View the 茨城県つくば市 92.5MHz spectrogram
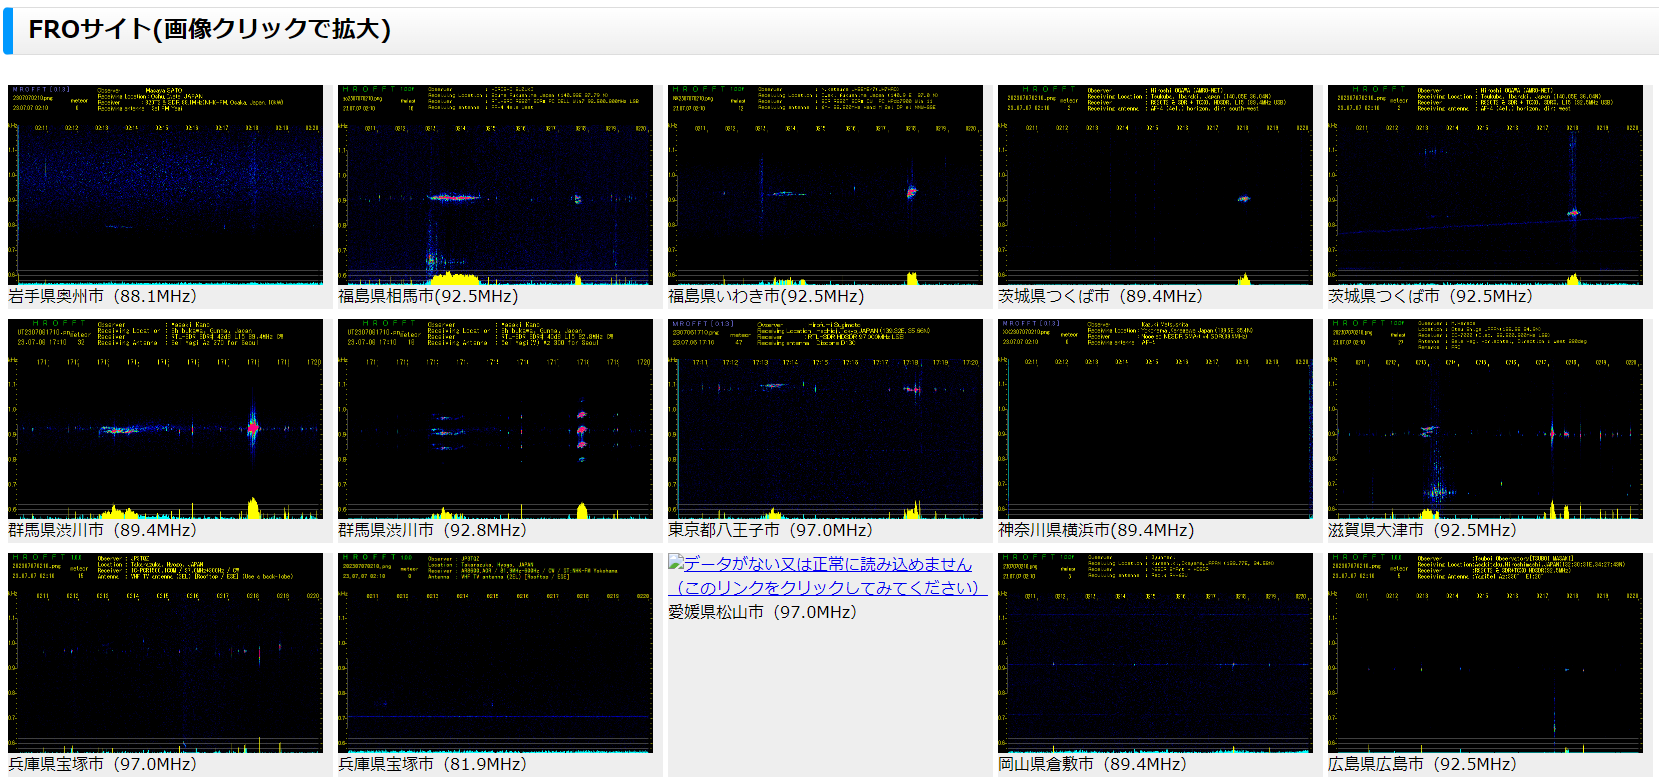 coord(1485,185)
